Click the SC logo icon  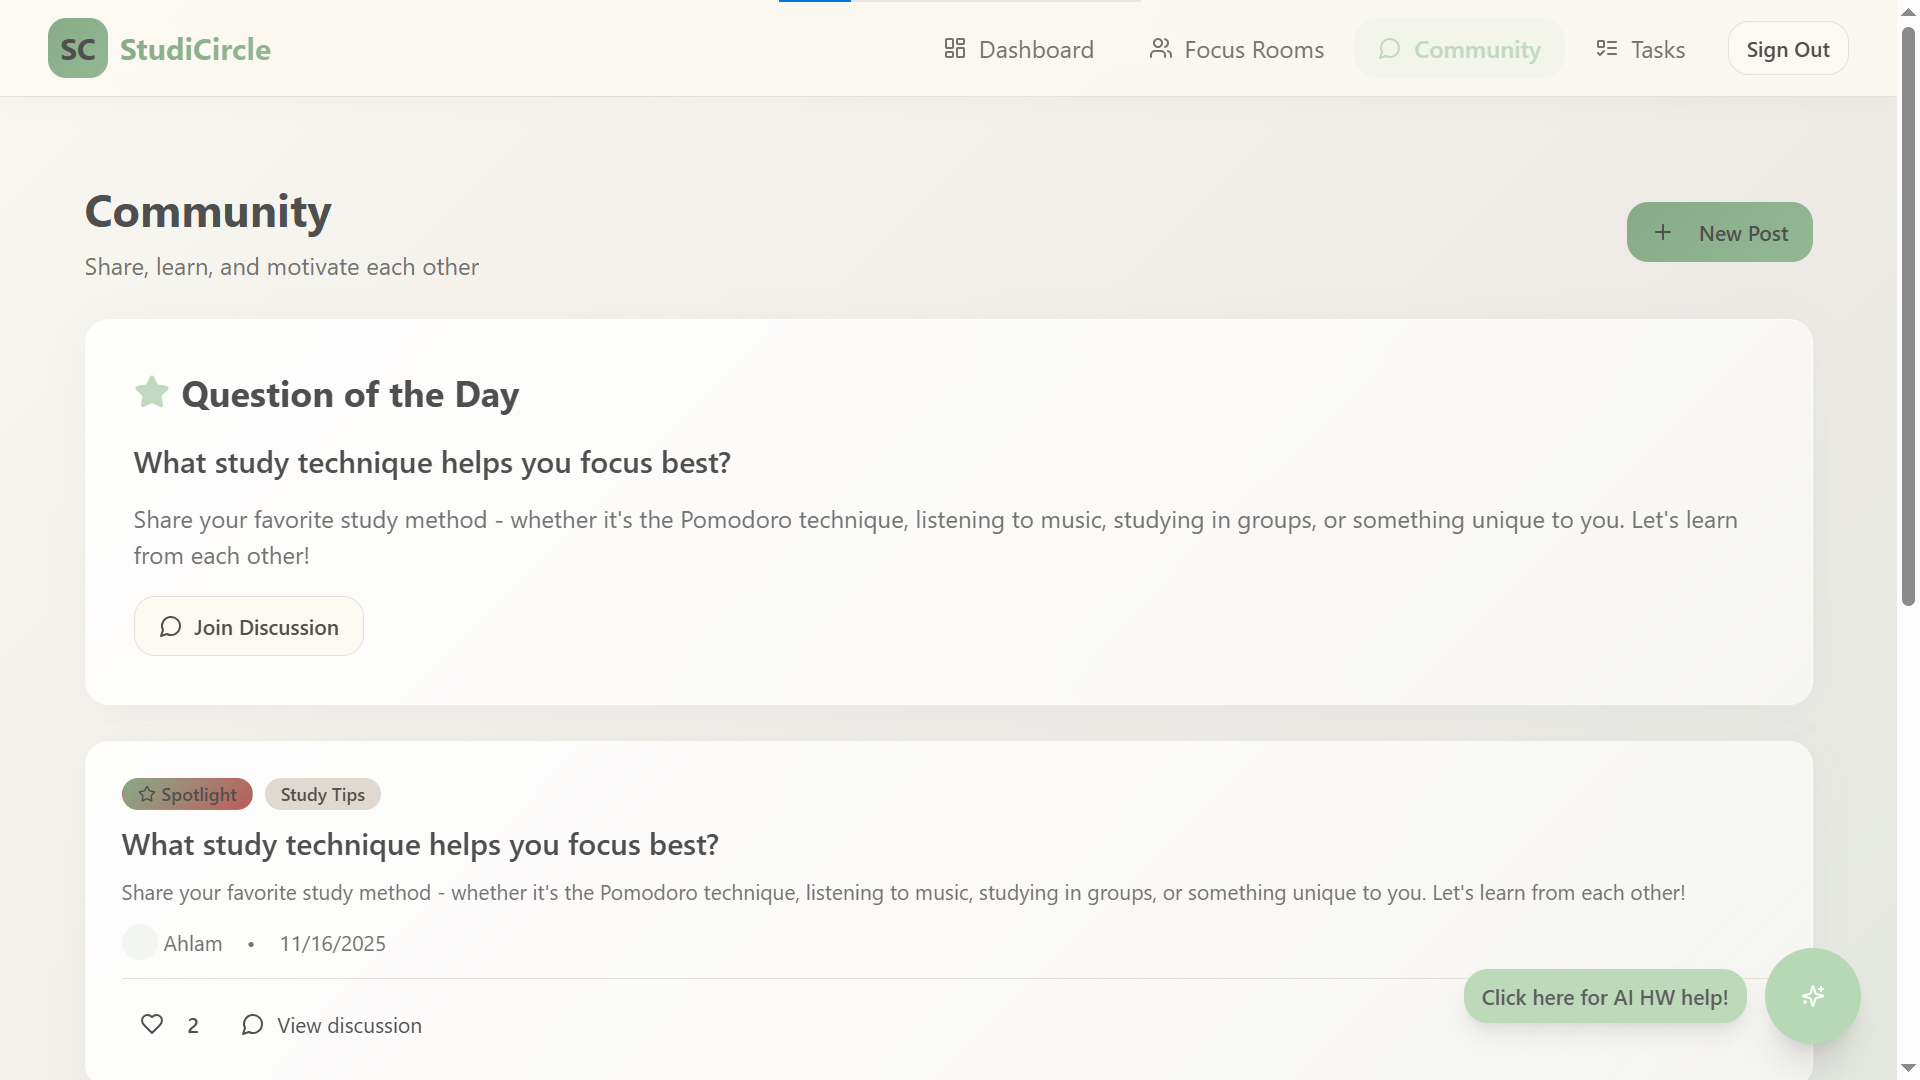click(78, 48)
